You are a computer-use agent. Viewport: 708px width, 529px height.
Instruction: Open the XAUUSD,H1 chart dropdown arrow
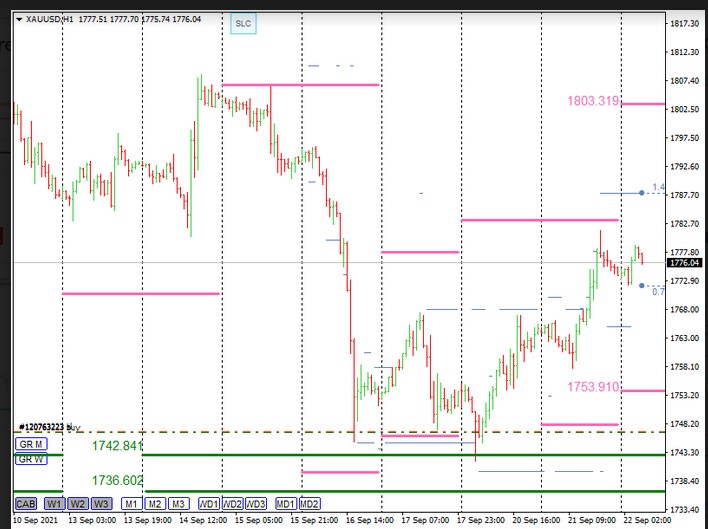click(x=19, y=19)
